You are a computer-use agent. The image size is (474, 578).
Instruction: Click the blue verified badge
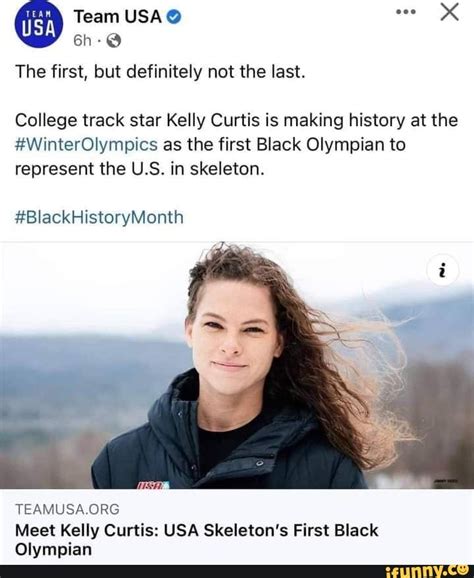pos(174,17)
